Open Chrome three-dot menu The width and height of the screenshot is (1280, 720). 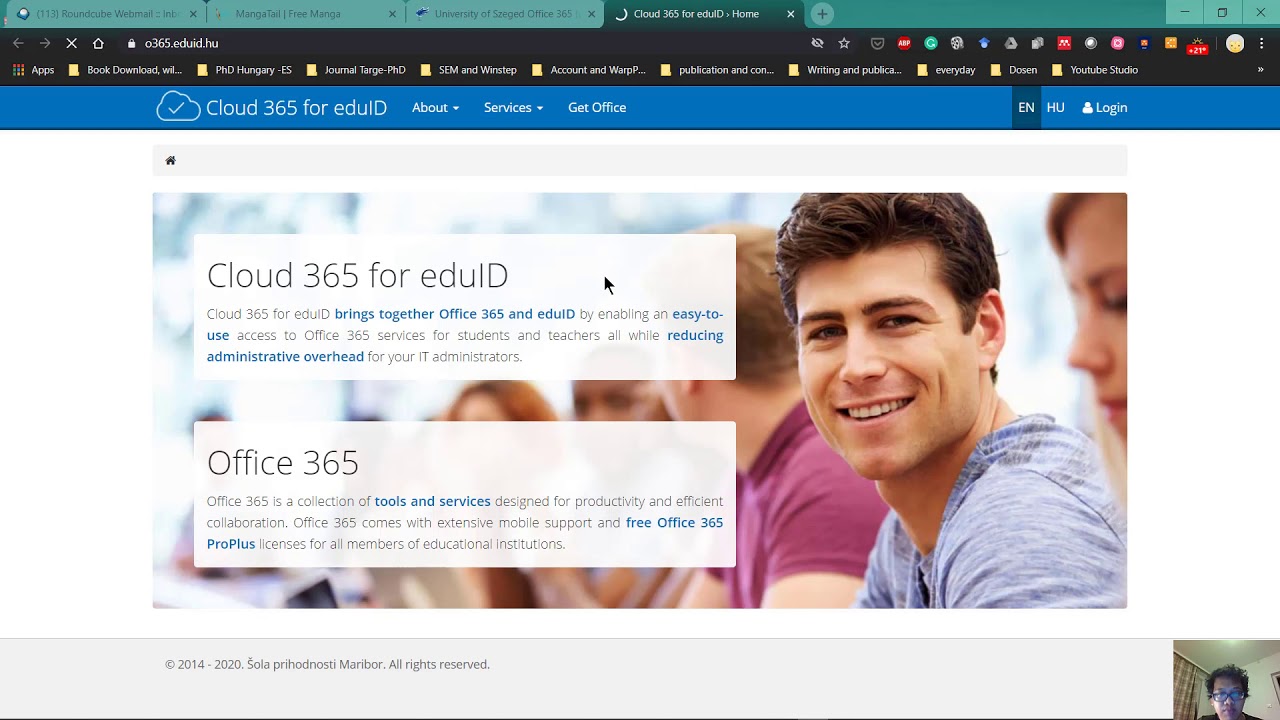coord(1262,43)
